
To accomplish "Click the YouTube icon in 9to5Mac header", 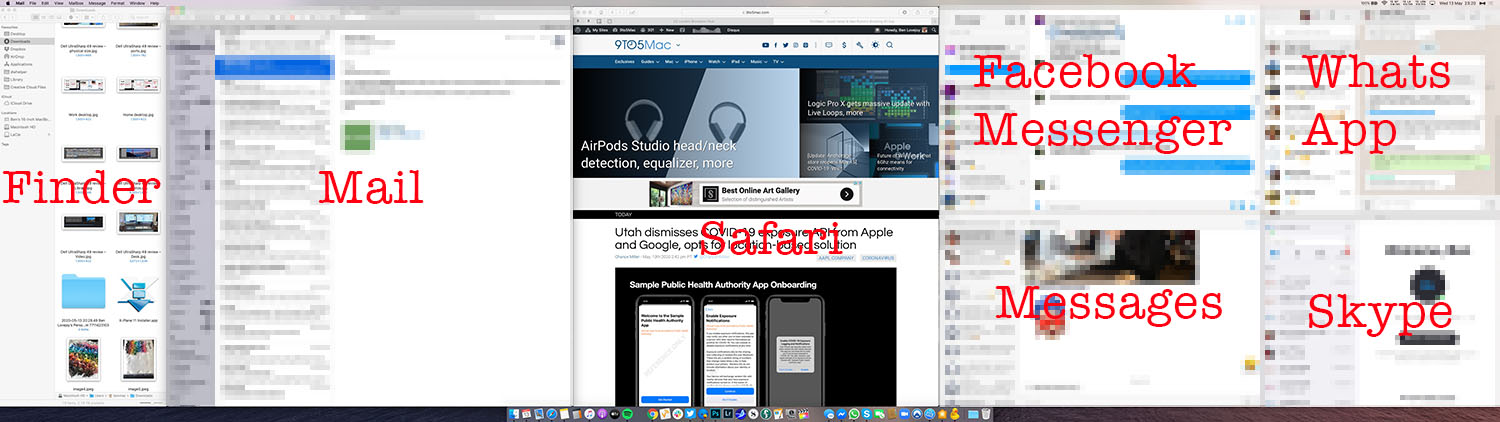I will click(765, 45).
